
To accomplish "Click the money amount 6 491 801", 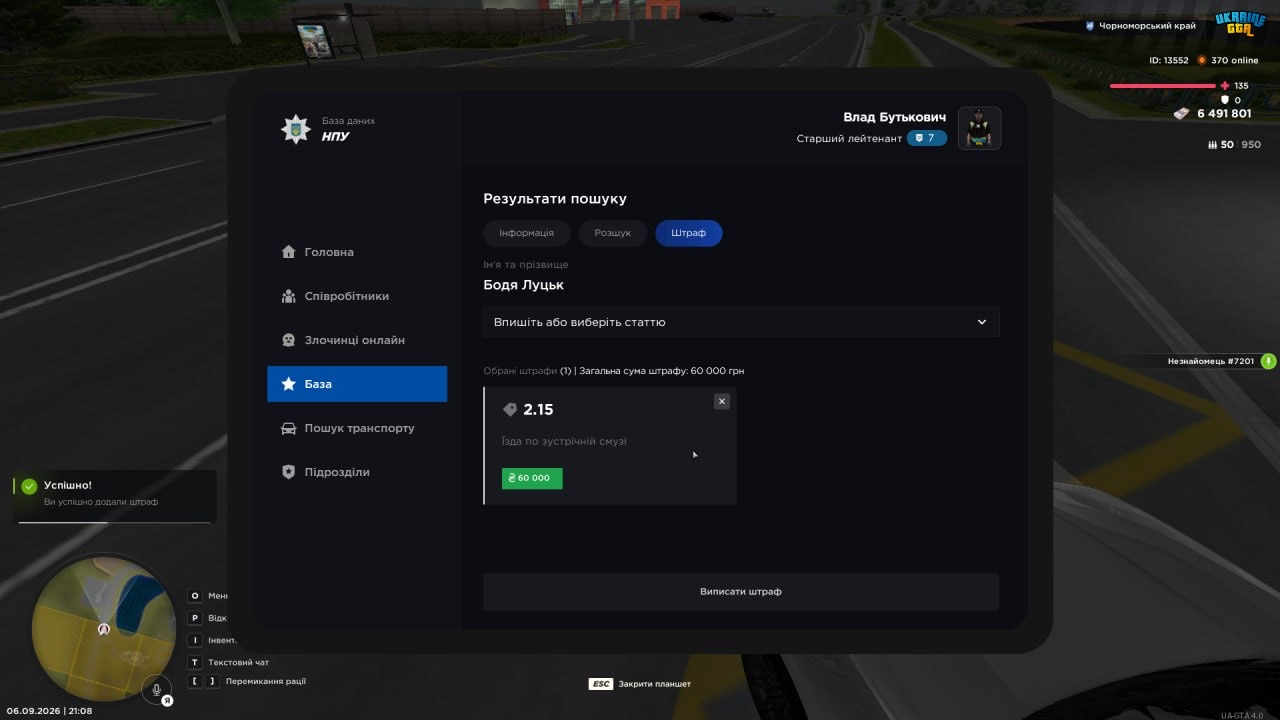I will [1224, 114].
